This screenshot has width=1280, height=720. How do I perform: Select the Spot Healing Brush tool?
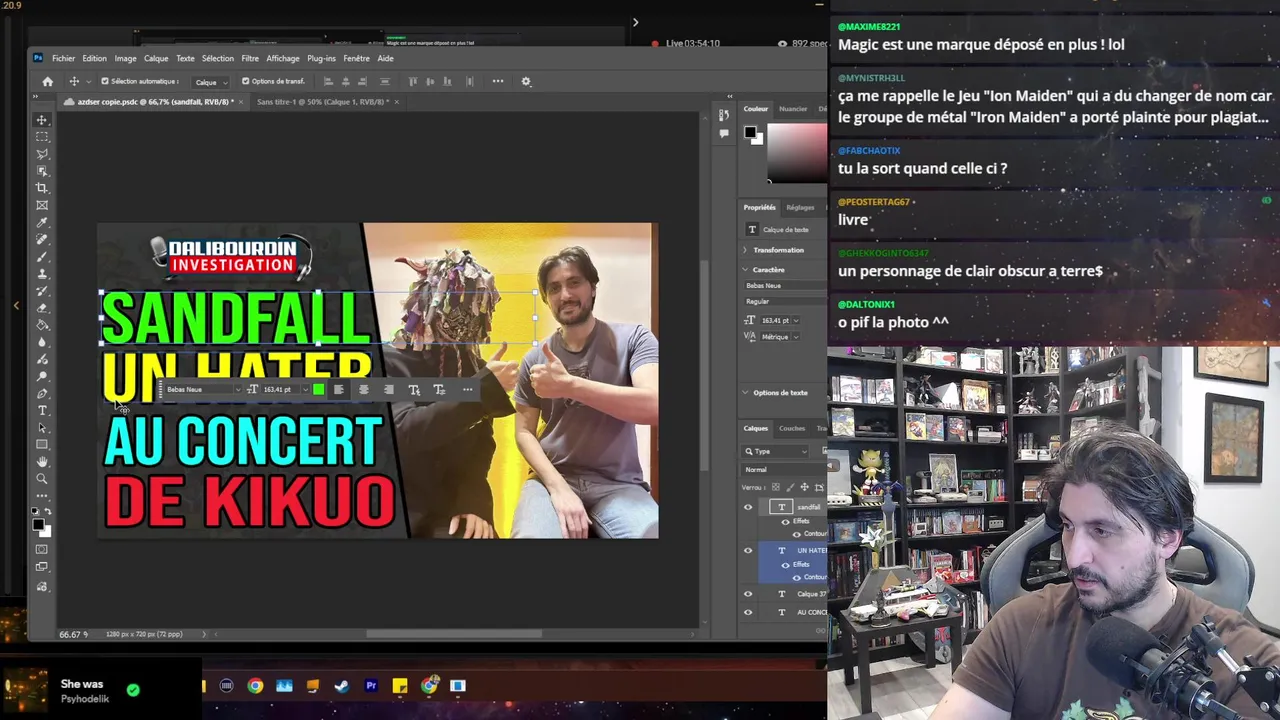42,239
